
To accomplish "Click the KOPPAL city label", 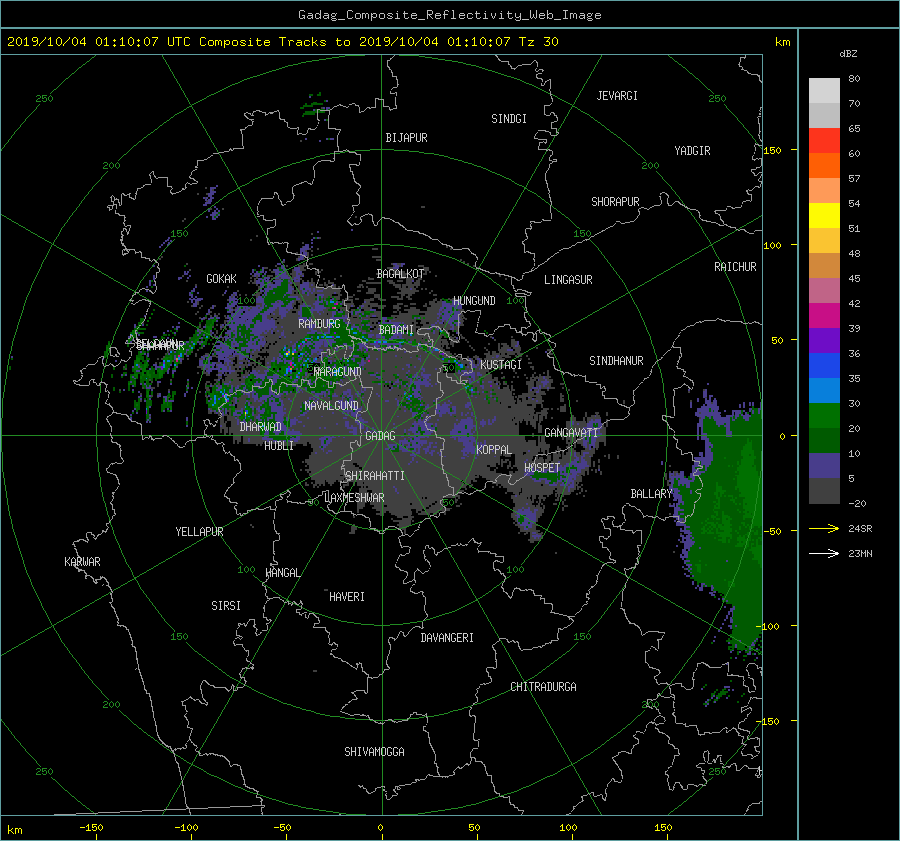I will point(494,450).
